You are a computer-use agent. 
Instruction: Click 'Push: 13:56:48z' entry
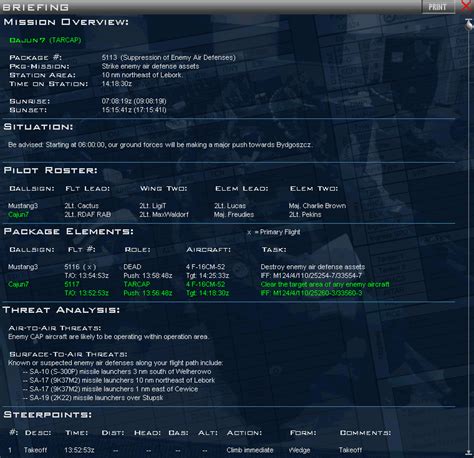[x=148, y=293]
